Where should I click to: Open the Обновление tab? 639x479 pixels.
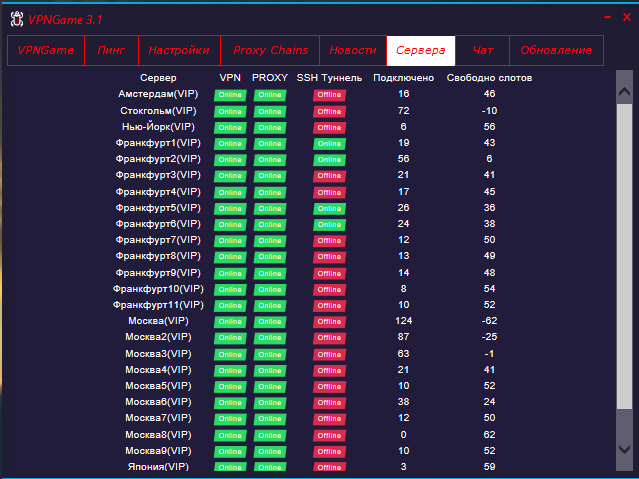coord(556,50)
